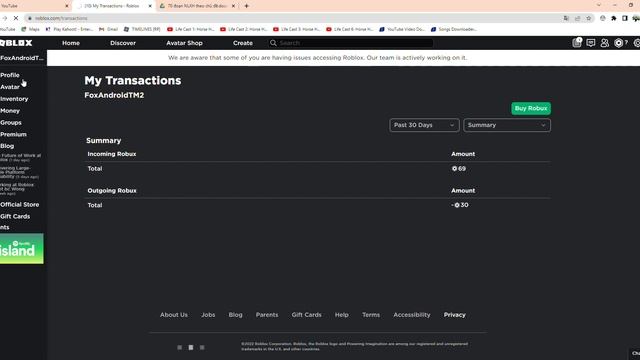Viewport: 640px width, 360px height.
Task: Open About Us footer link
Action: [x=174, y=315]
